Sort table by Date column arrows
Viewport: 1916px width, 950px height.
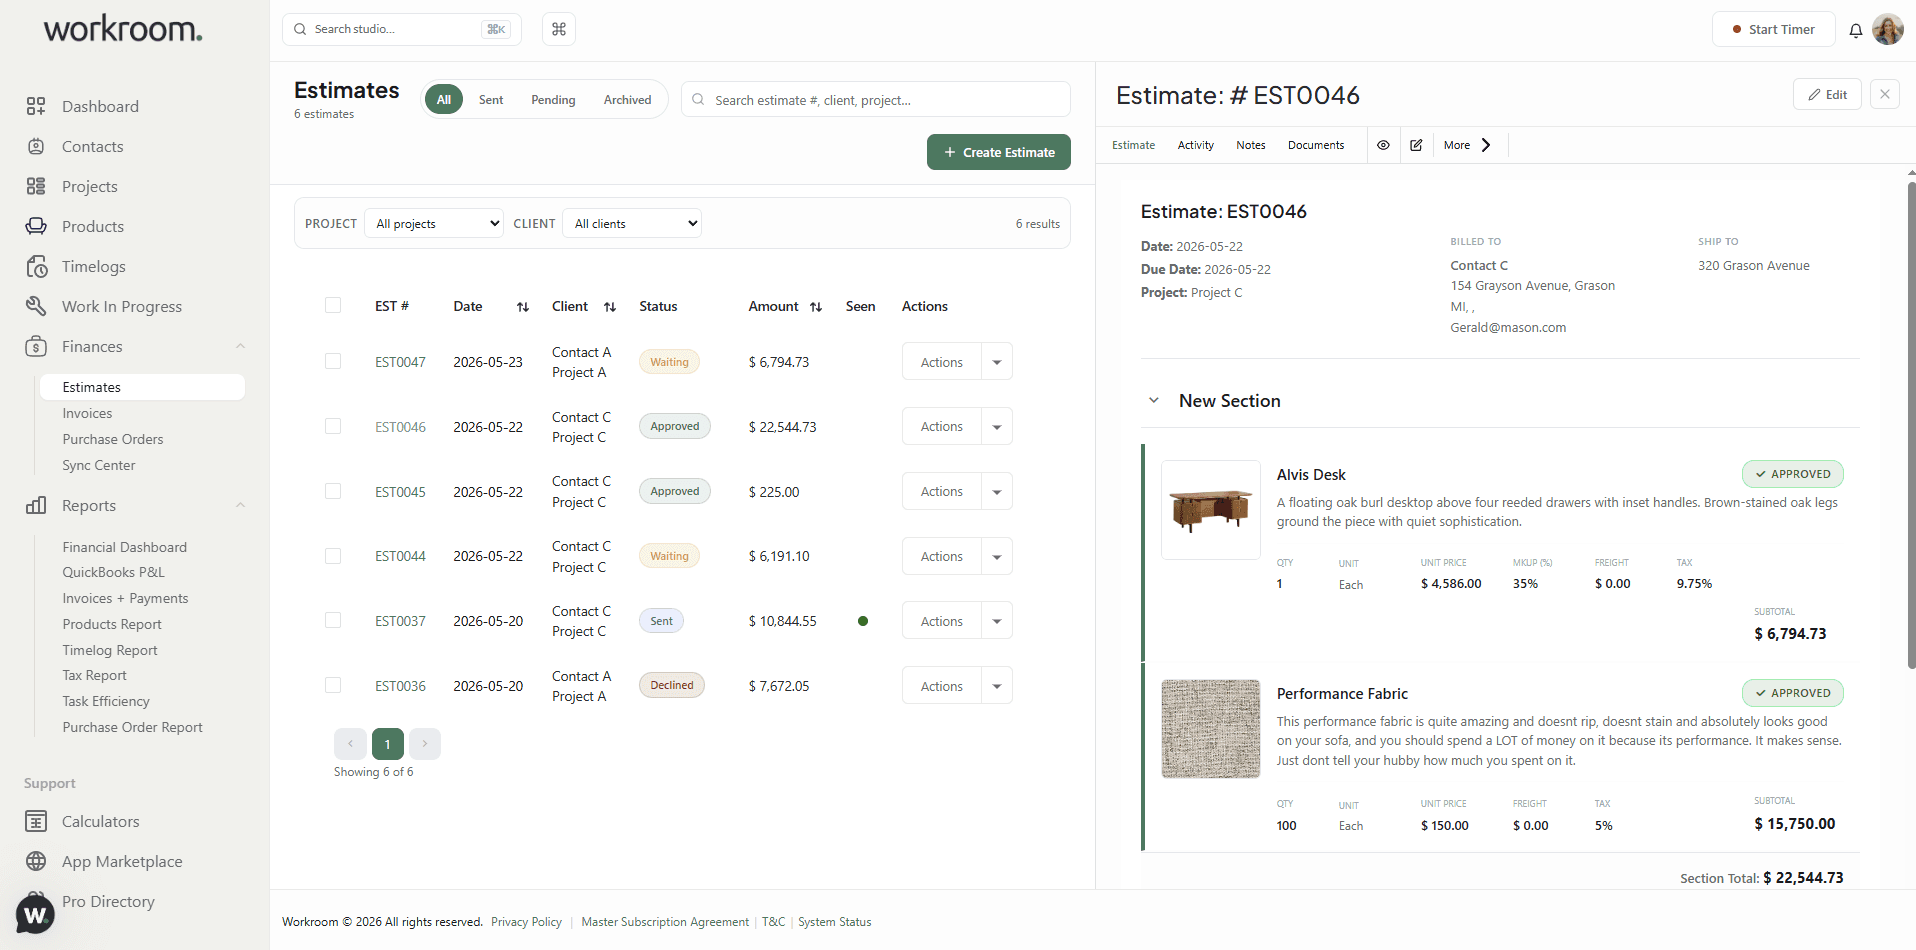pos(523,307)
